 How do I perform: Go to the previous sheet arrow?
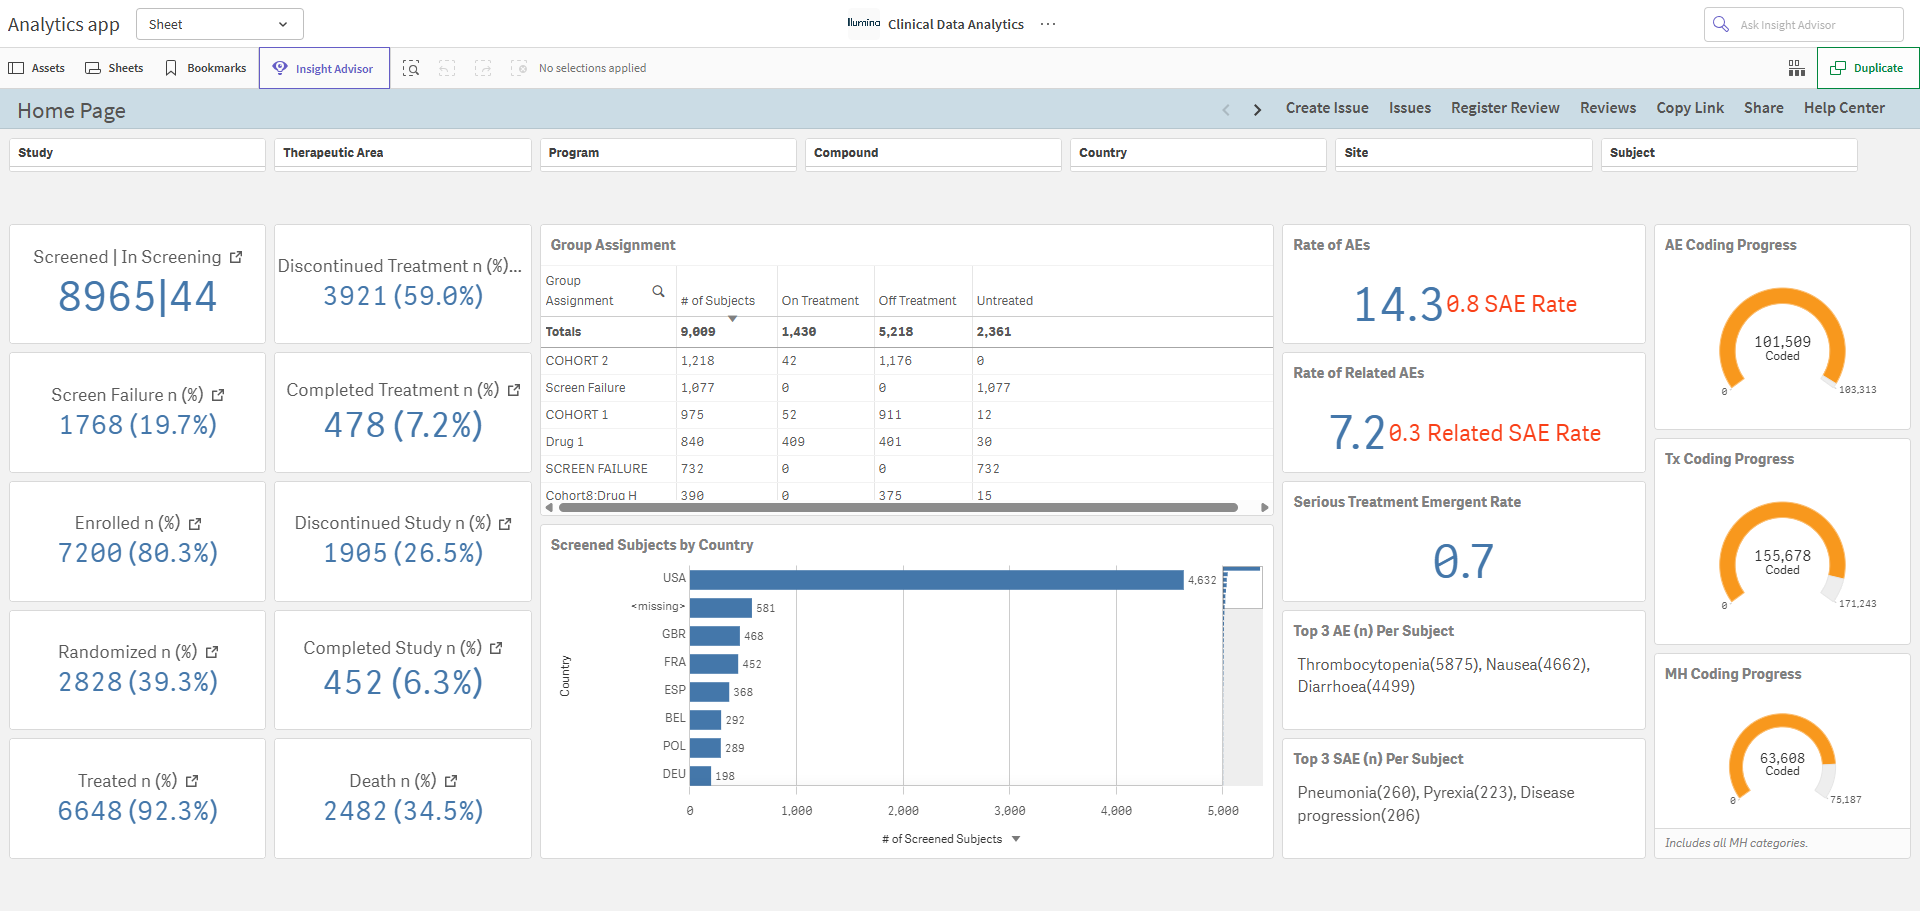tap(1226, 109)
